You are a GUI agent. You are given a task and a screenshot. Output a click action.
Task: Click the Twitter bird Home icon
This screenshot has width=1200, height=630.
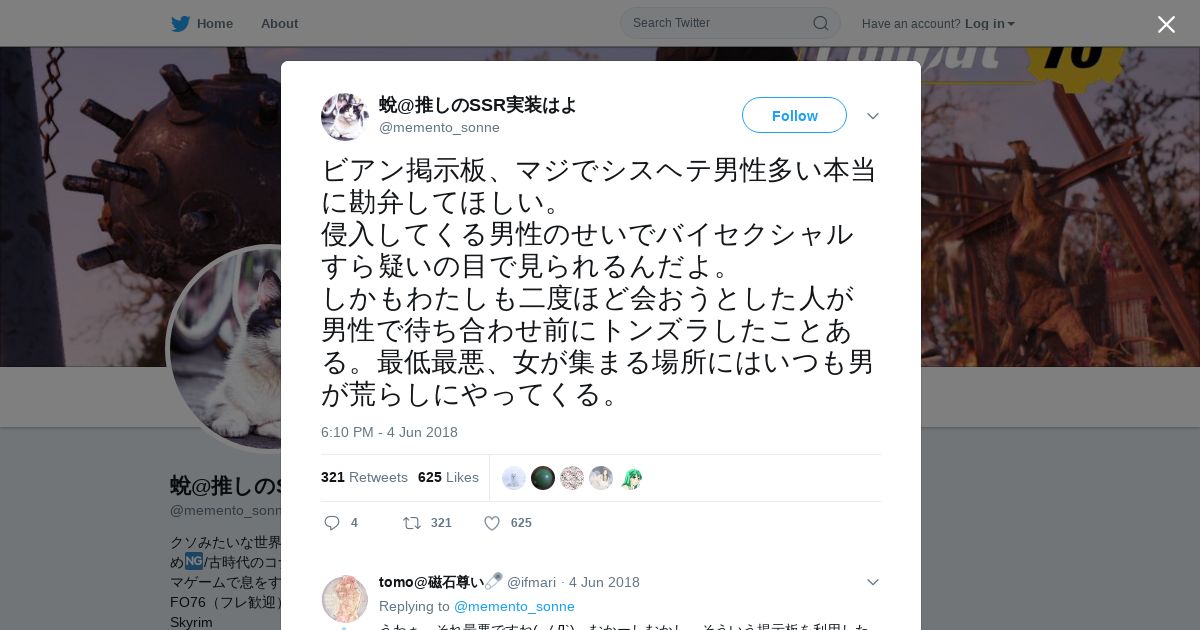180,24
